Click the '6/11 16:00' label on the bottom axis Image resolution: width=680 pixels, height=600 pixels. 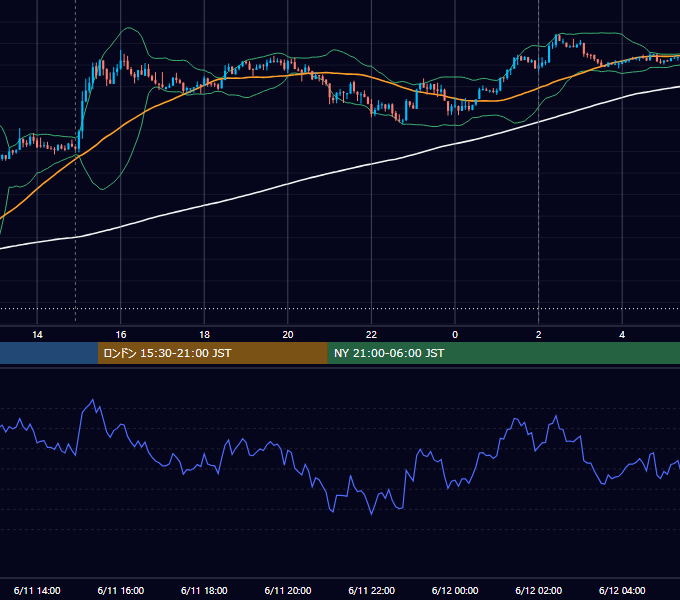[121, 590]
